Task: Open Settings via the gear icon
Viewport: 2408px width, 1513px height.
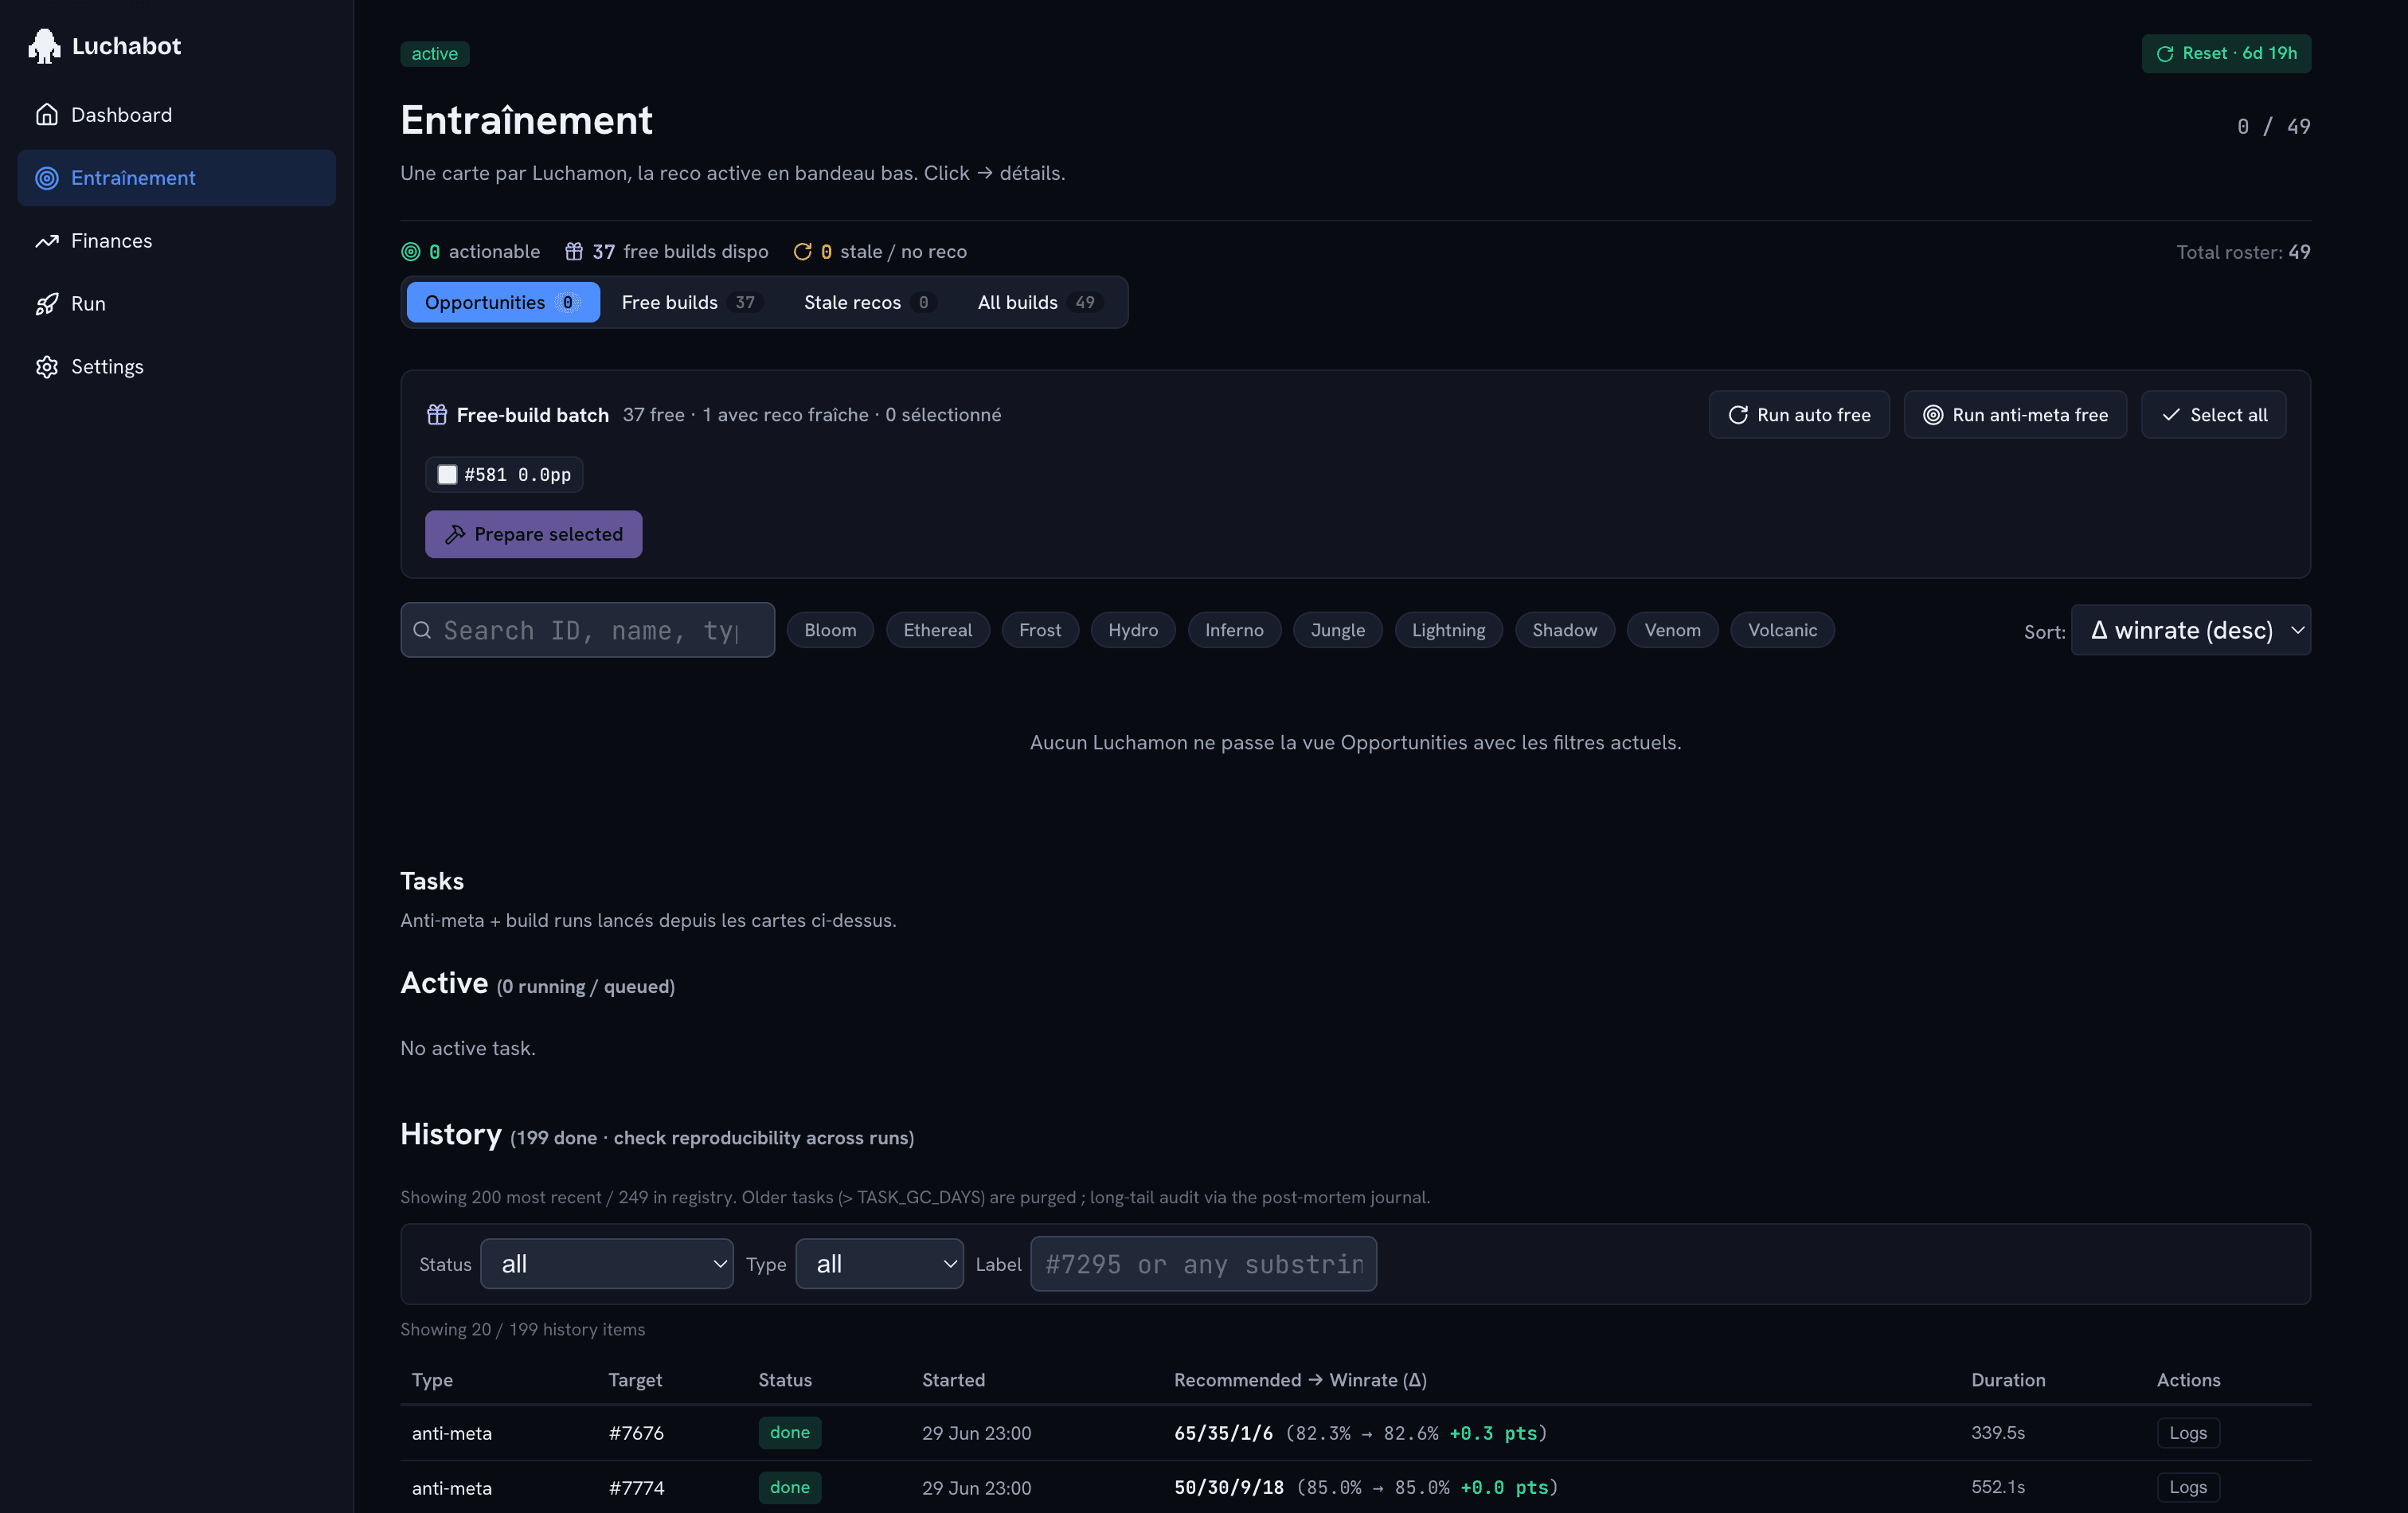Action: point(47,367)
